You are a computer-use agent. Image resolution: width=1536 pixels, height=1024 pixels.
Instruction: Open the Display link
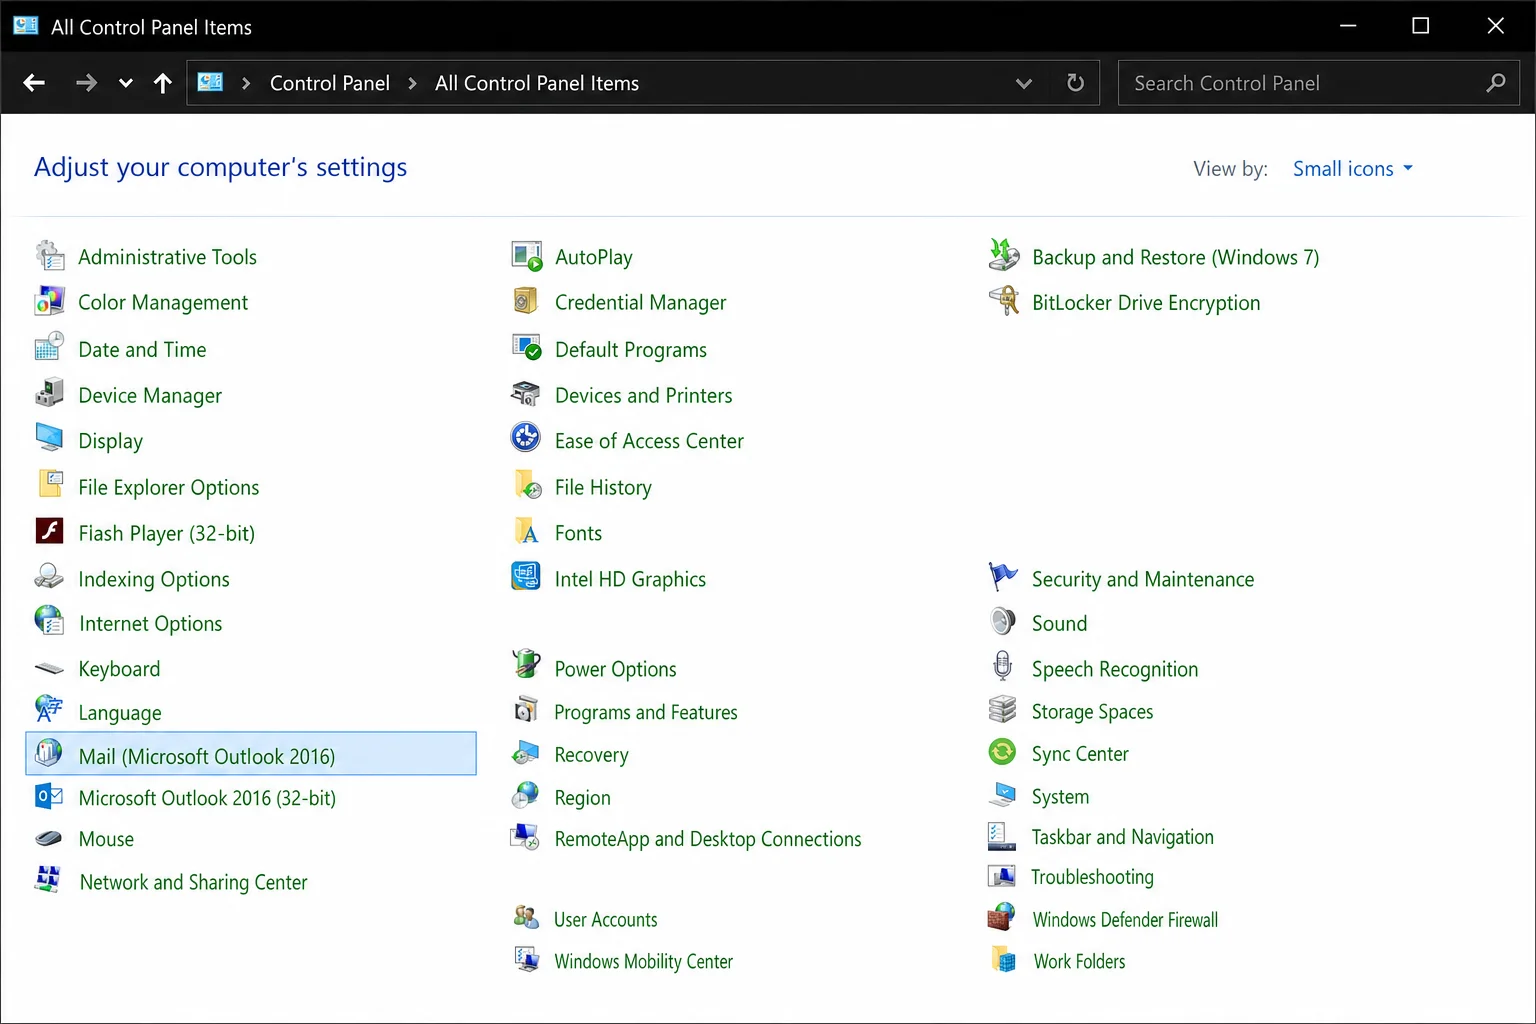click(110, 441)
